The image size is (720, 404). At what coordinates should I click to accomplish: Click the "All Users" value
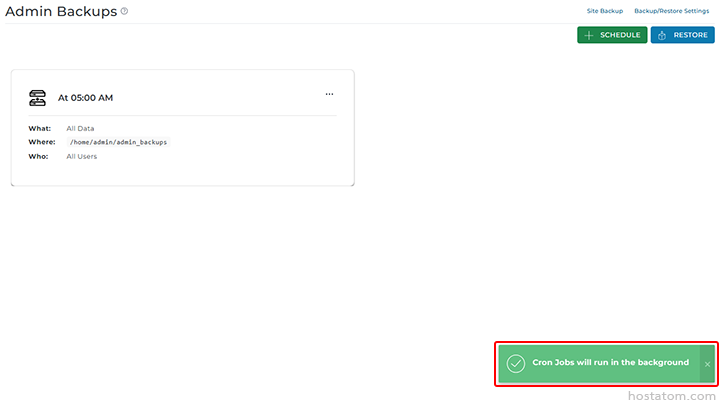[x=81, y=156]
